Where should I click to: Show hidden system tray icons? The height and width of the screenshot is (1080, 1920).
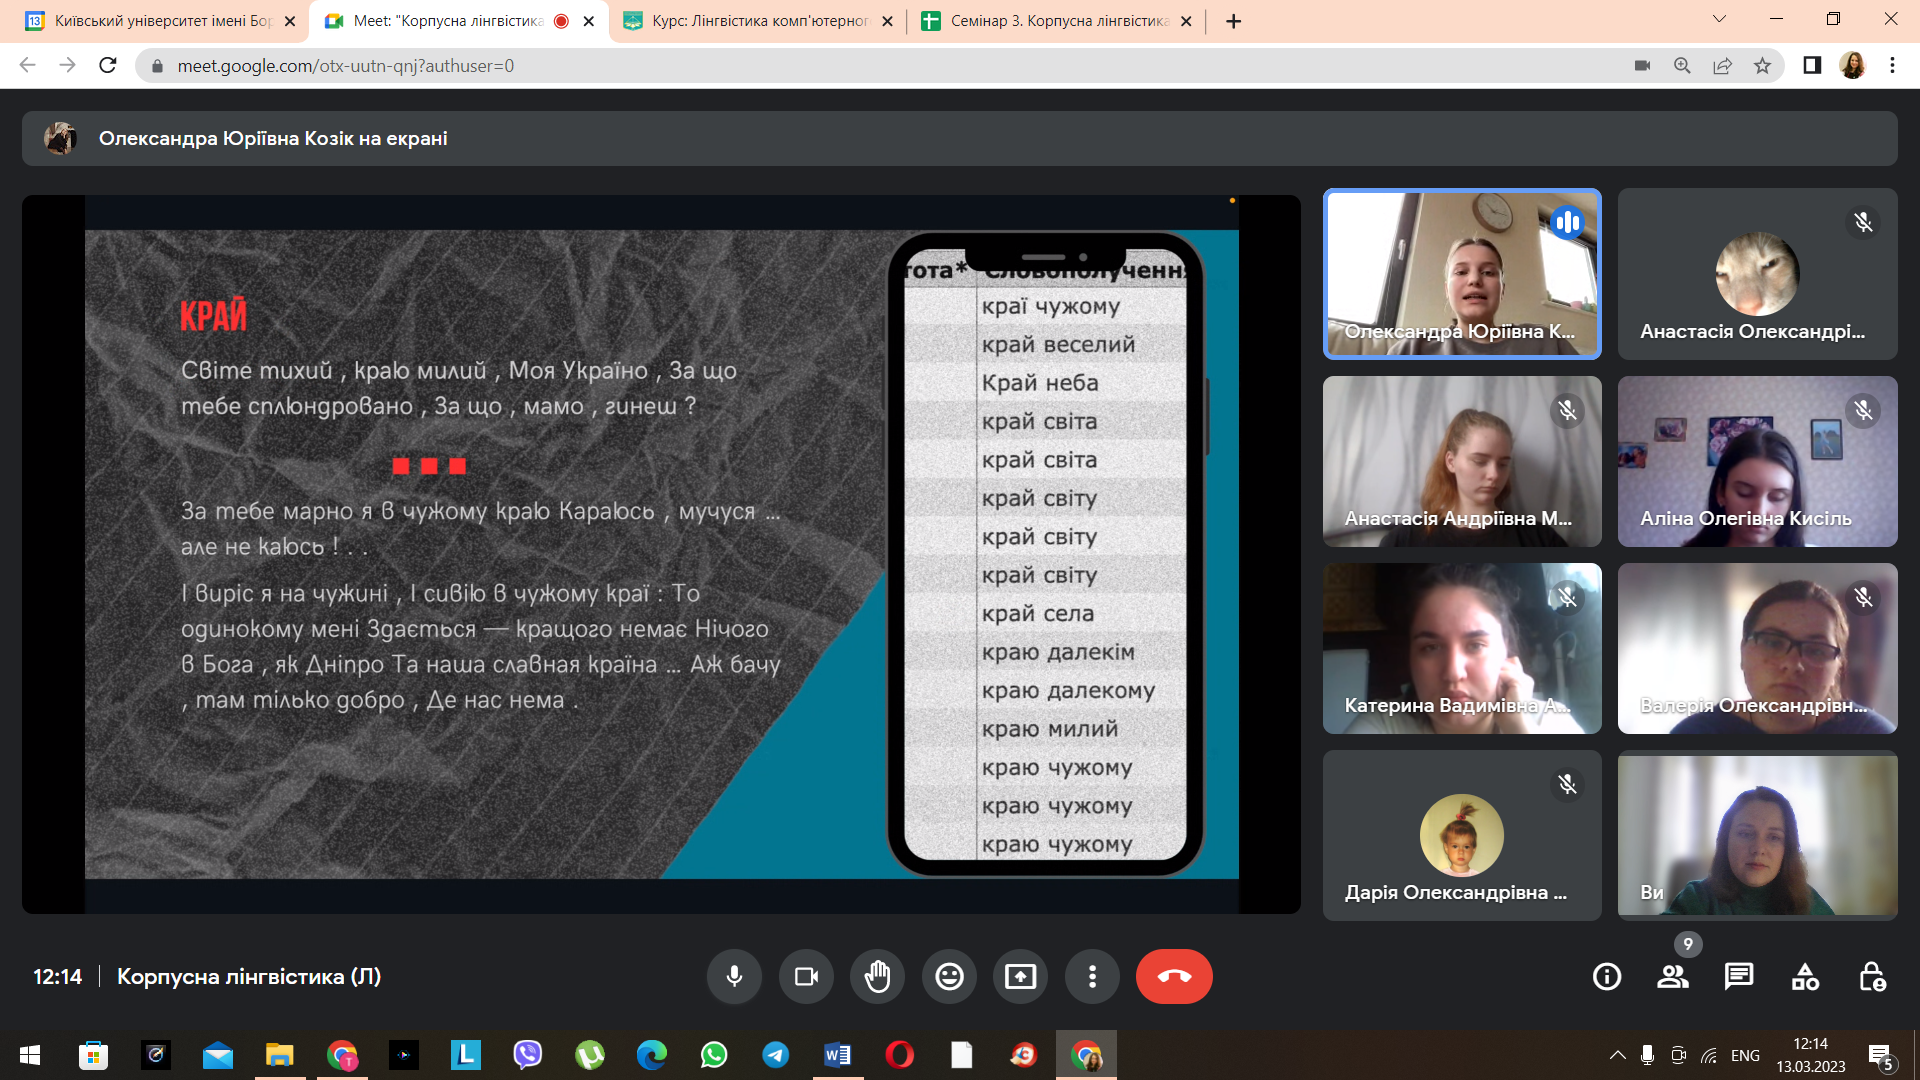[x=1617, y=1055]
